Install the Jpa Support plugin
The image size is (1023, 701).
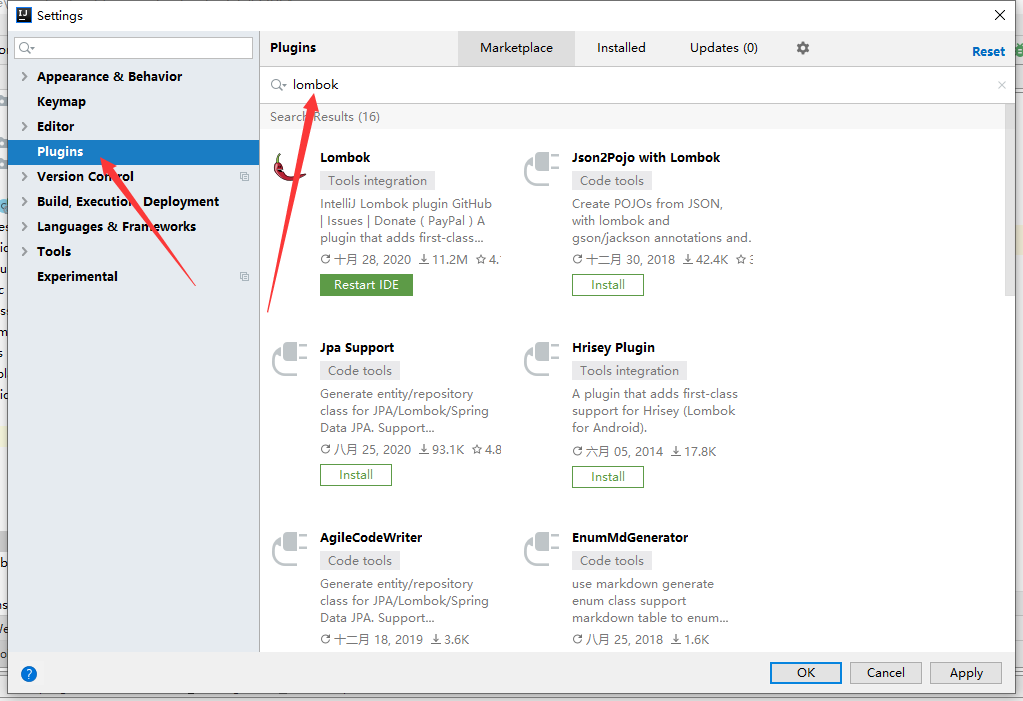click(356, 475)
